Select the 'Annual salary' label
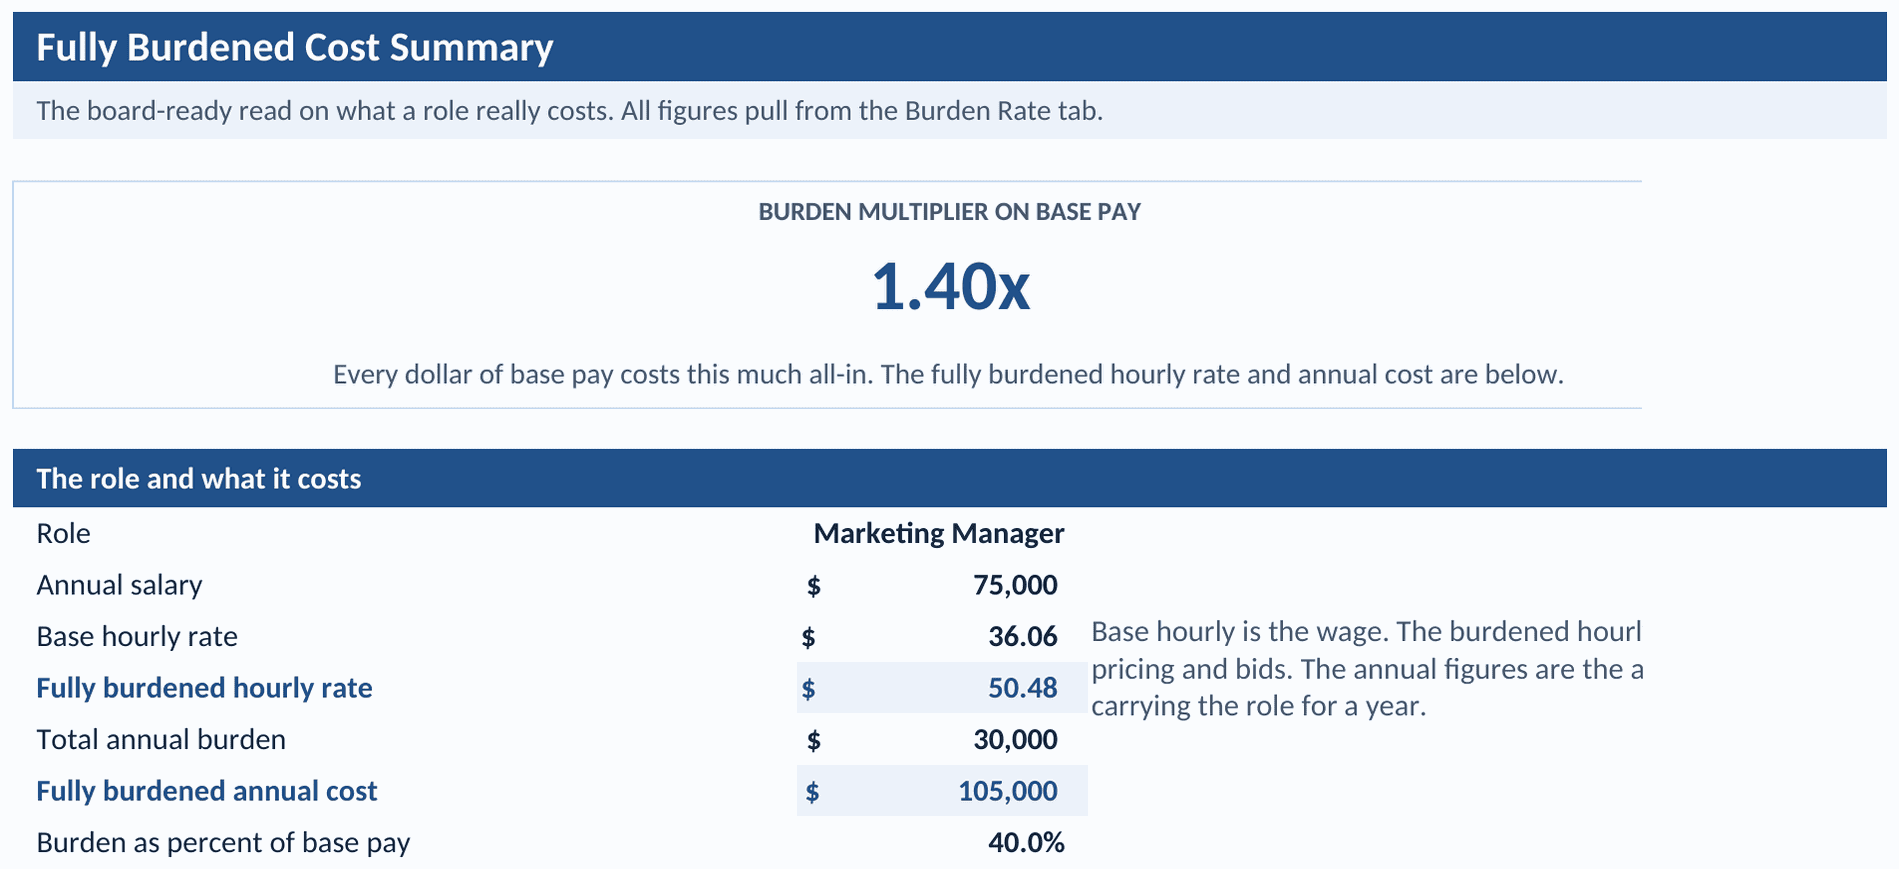Viewport: 1899px width, 869px height. click(119, 585)
